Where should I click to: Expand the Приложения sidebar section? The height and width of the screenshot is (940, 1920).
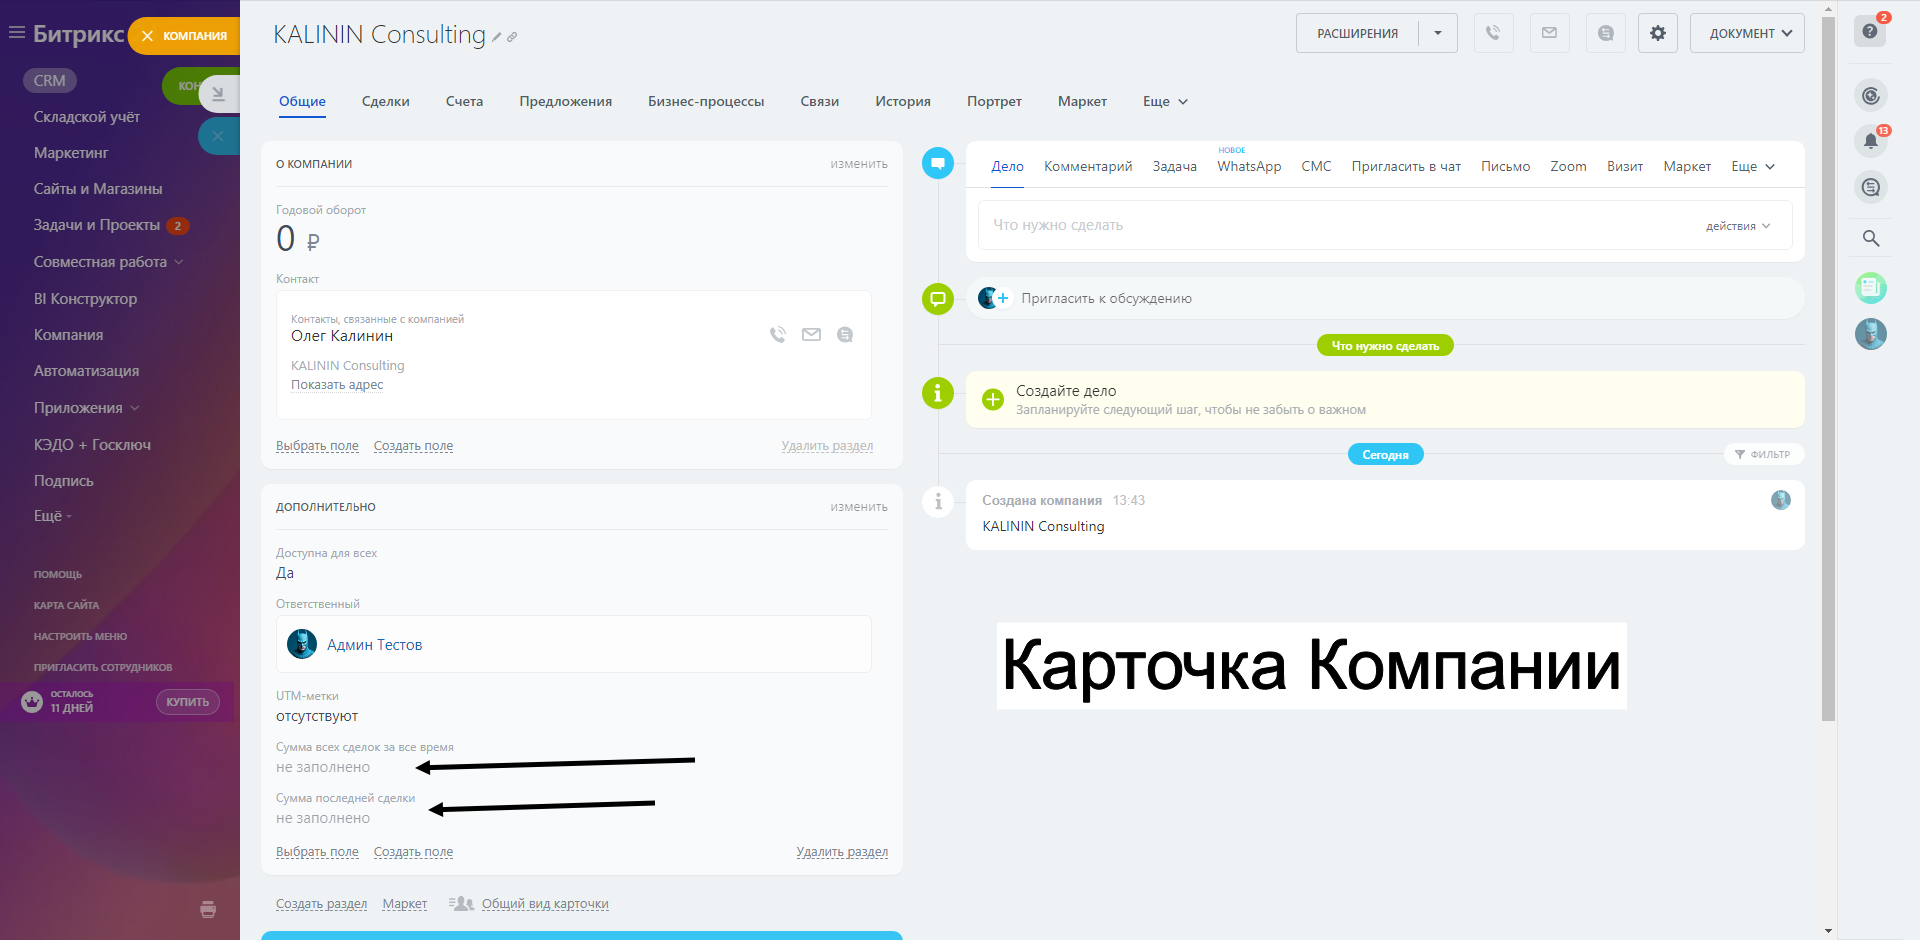[86, 408]
